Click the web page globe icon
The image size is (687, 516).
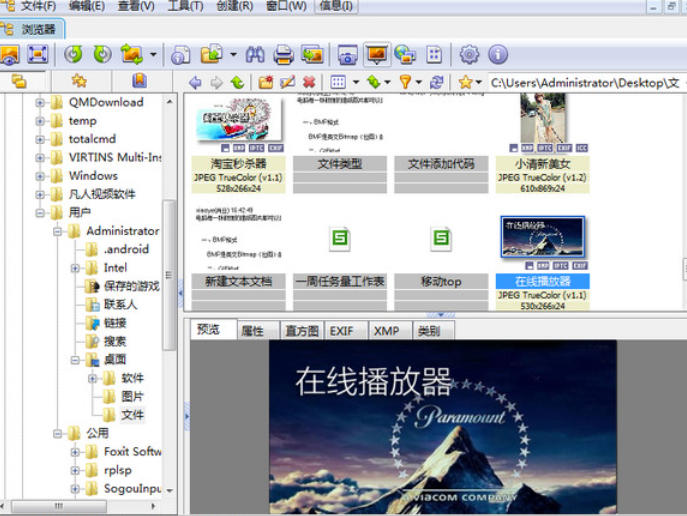click(x=404, y=55)
